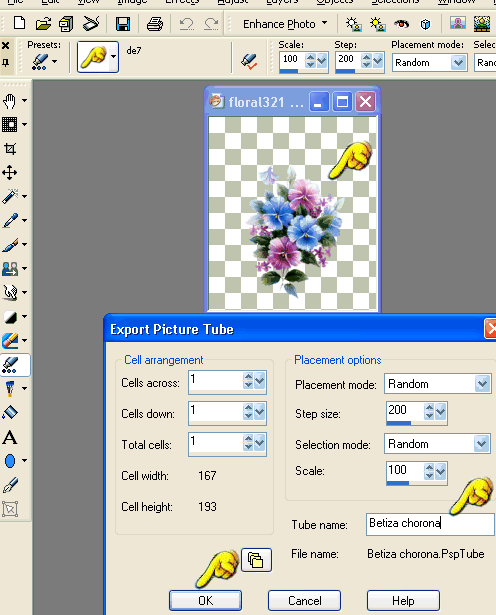The image size is (496, 615).
Task: Select the Ellipse preset shape tool
Action: (10, 461)
